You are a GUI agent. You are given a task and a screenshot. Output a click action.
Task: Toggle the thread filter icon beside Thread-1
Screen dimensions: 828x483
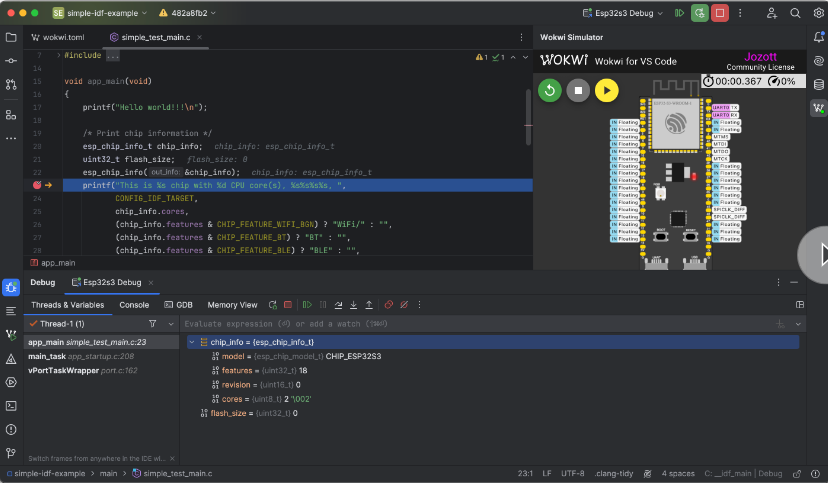(152, 324)
